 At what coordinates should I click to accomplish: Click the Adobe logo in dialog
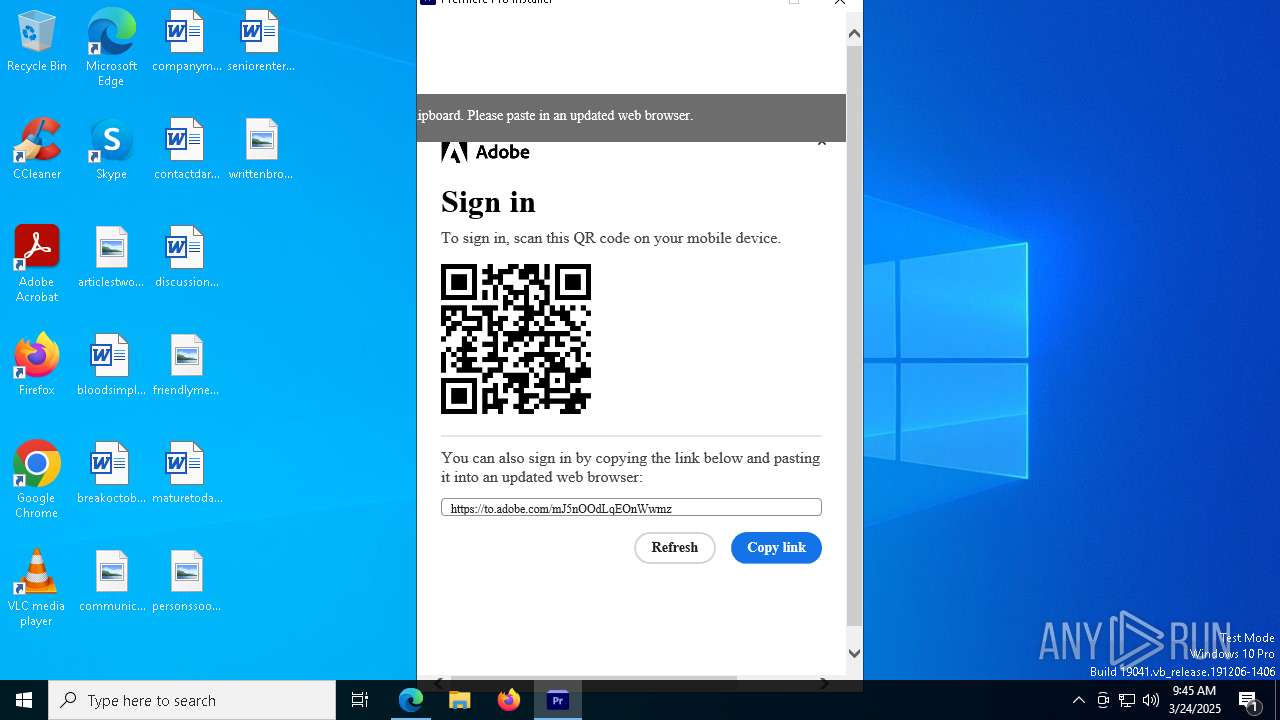tap(485, 152)
